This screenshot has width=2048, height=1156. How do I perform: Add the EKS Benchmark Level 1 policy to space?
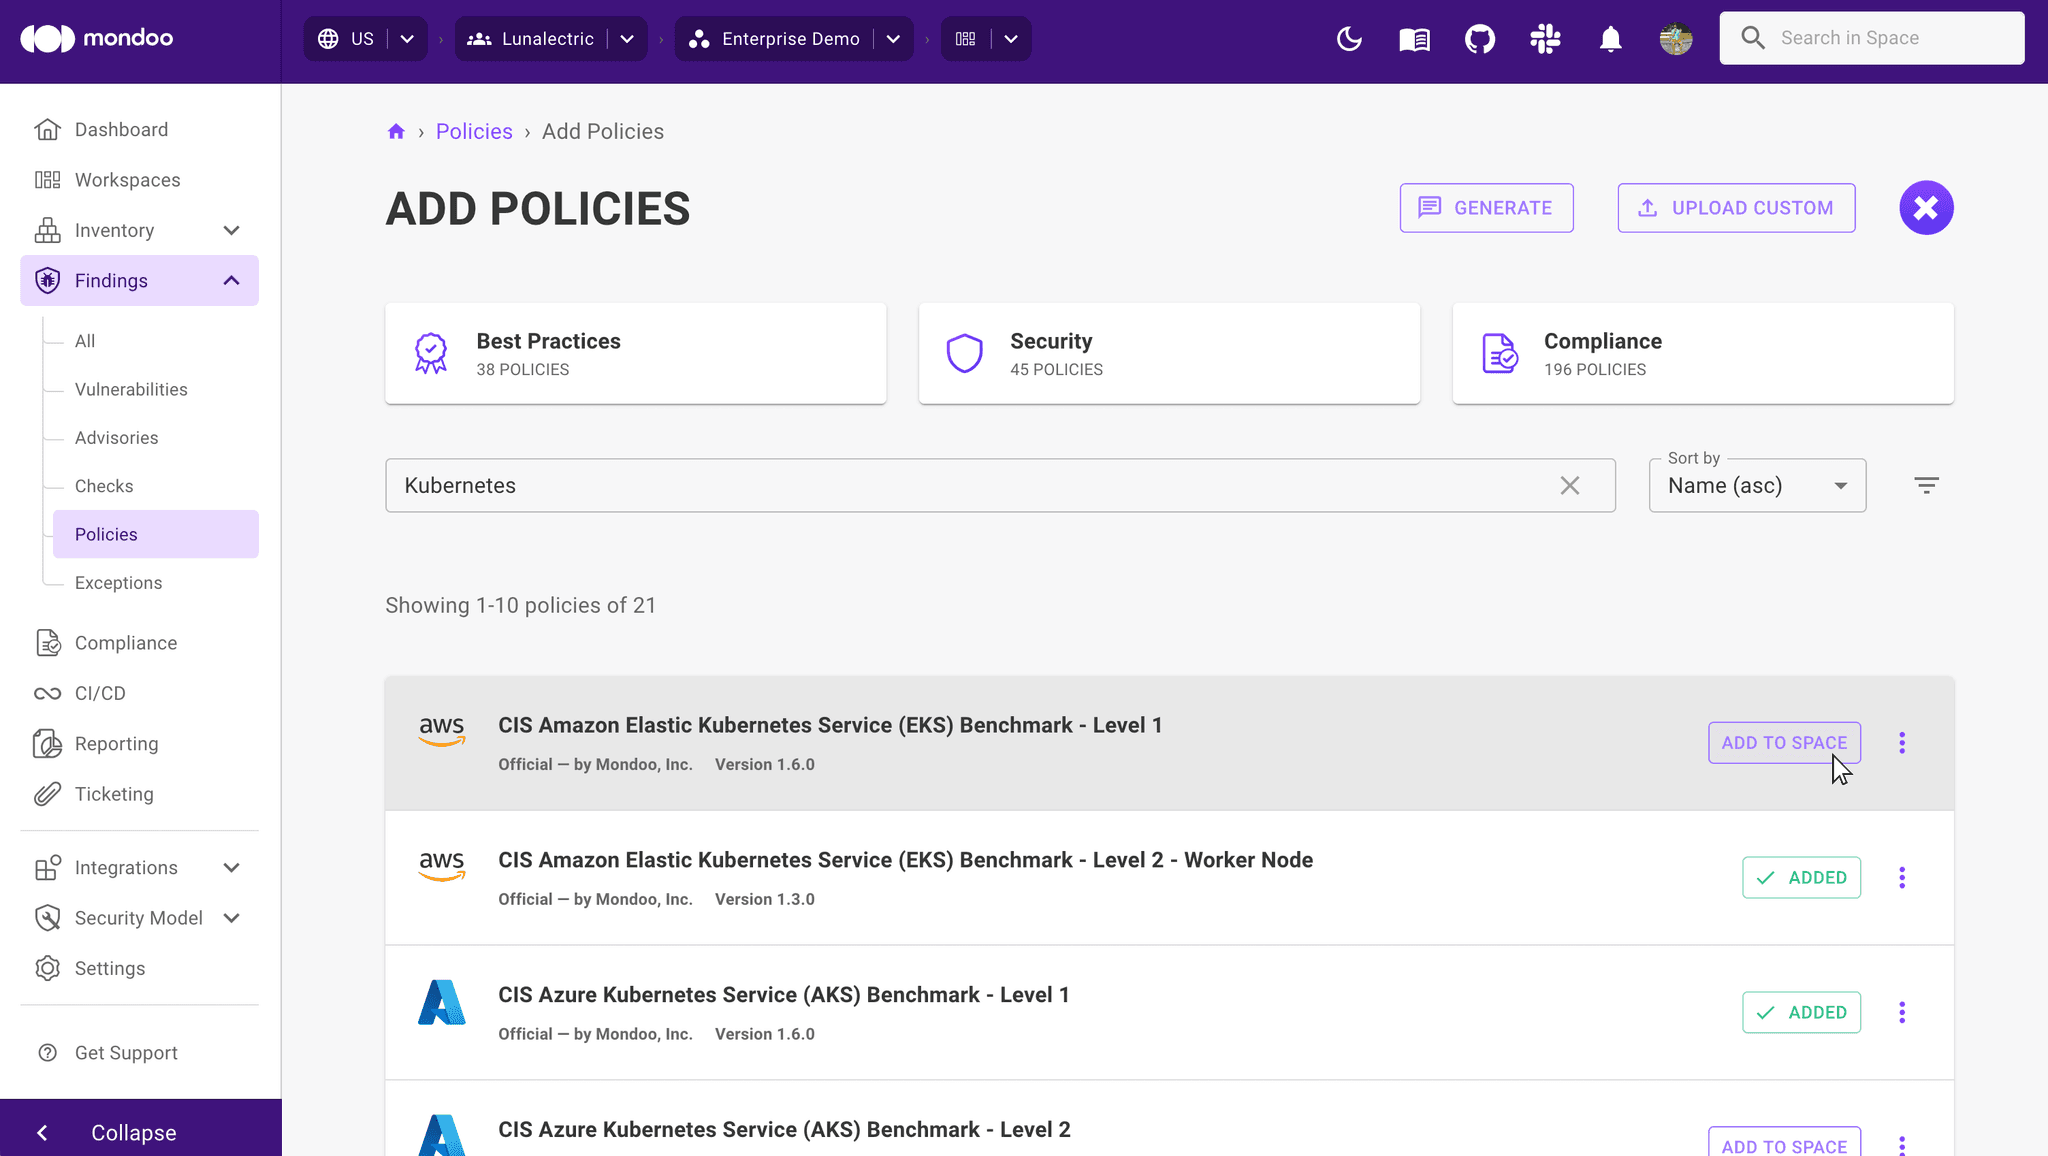[1784, 742]
